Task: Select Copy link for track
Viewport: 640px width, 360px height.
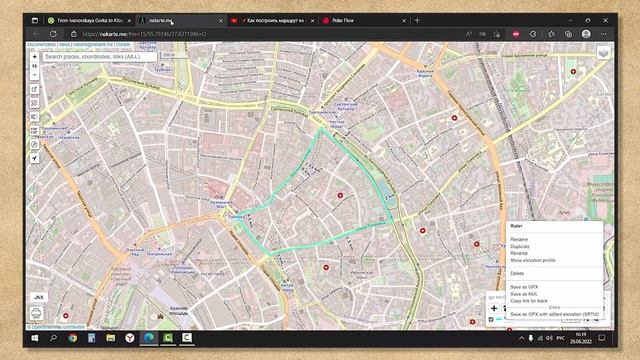Action: click(529, 301)
